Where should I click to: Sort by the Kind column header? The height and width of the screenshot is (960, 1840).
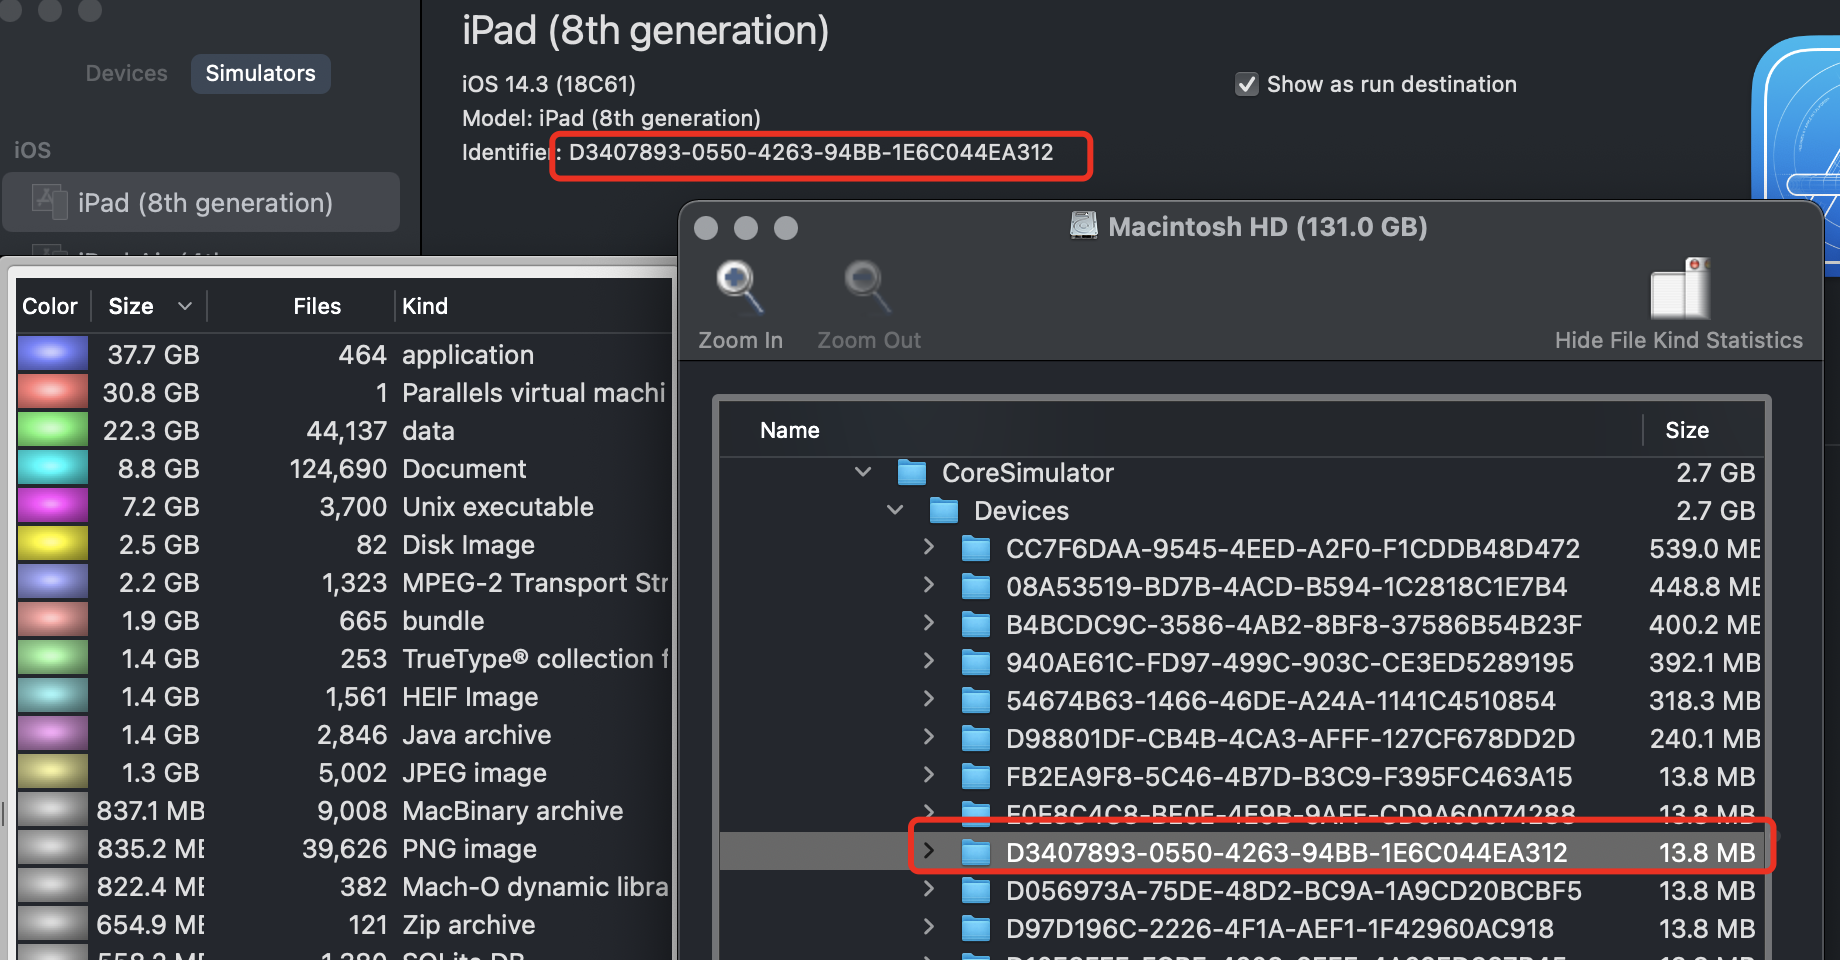point(425,306)
